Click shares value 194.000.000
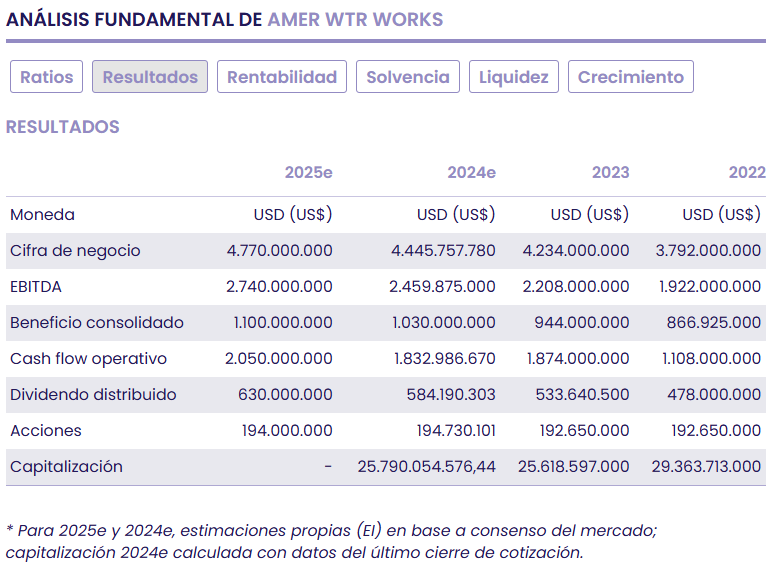 click(287, 430)
